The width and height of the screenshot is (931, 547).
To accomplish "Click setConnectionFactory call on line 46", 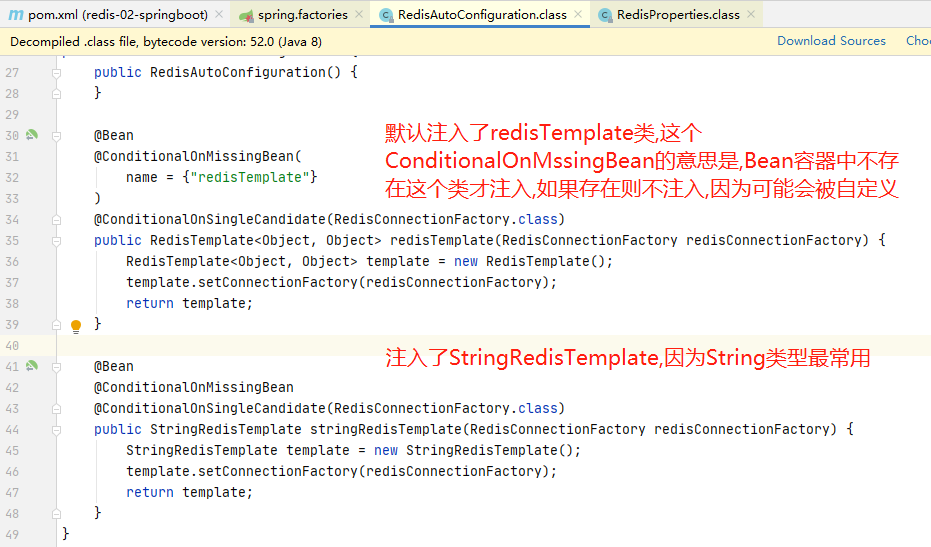I will (x=278, y=471).
